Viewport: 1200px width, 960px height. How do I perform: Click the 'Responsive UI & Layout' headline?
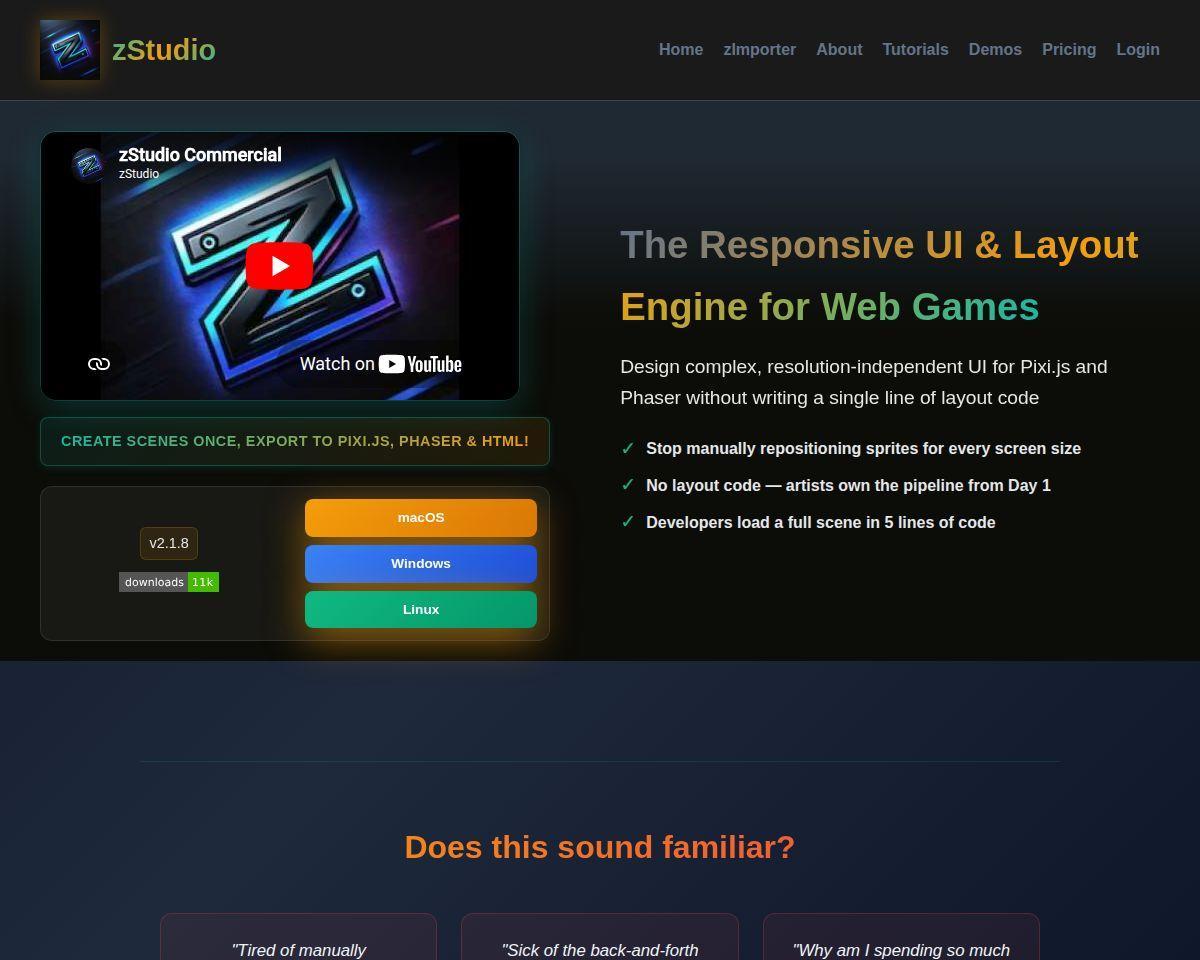pos(879,276)
